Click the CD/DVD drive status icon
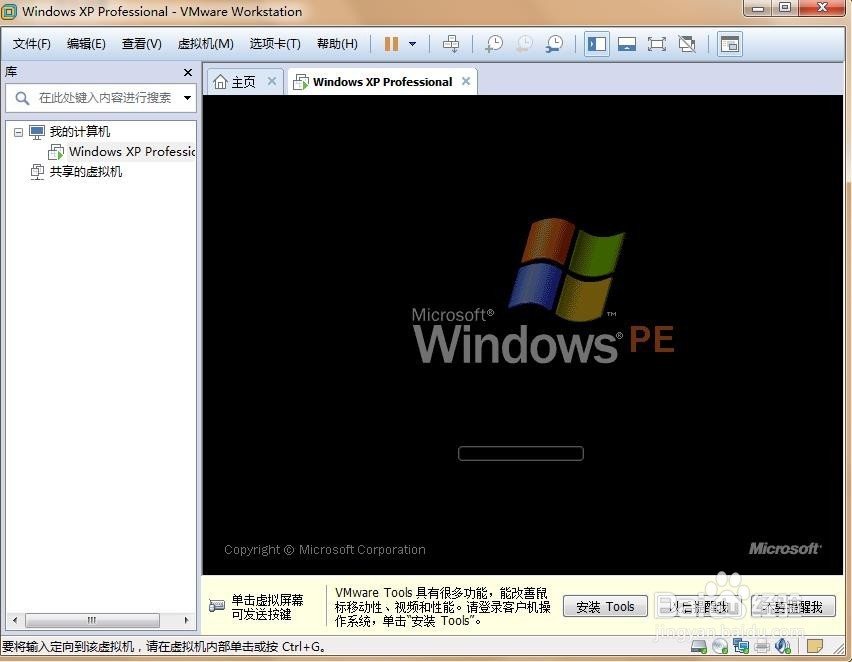Screen dimensions: 852x662 pyautogui.click(x=720, y=646)
